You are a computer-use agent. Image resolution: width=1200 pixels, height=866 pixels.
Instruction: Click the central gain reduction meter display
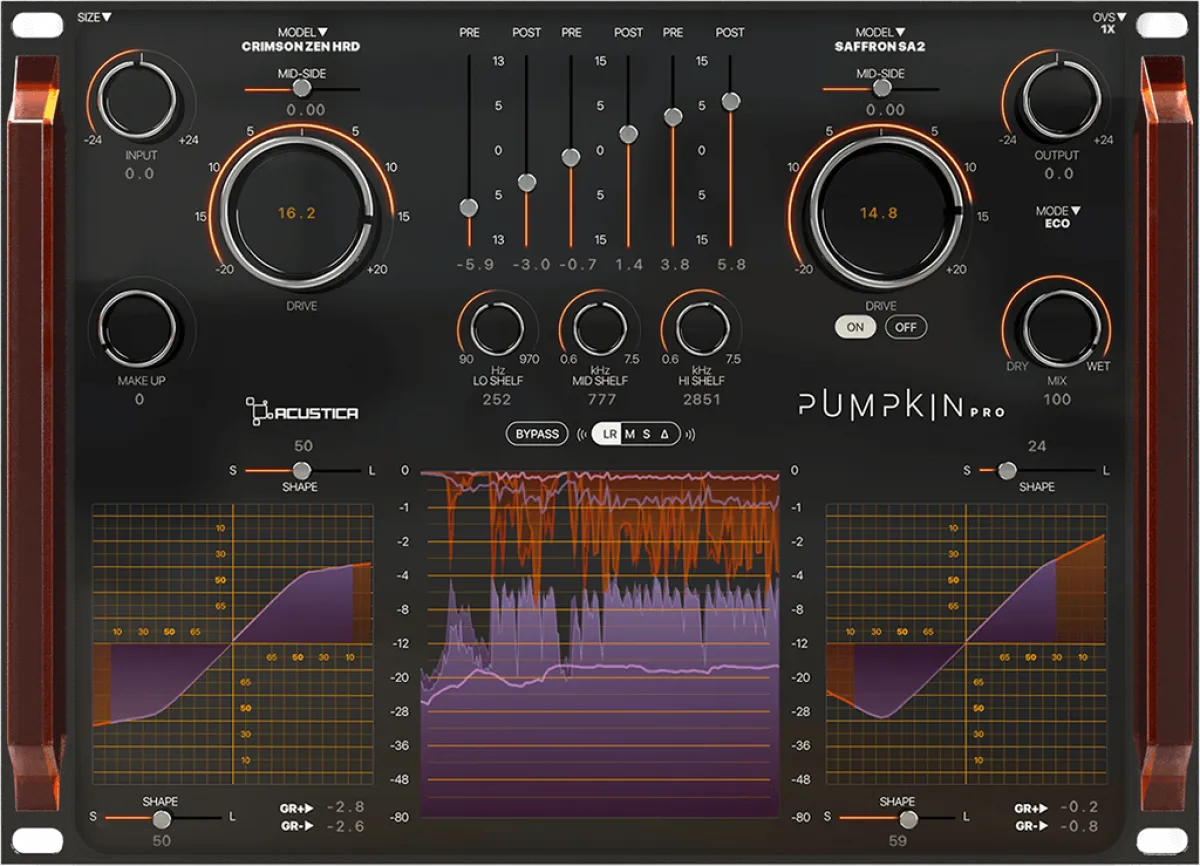pos(600,643)
